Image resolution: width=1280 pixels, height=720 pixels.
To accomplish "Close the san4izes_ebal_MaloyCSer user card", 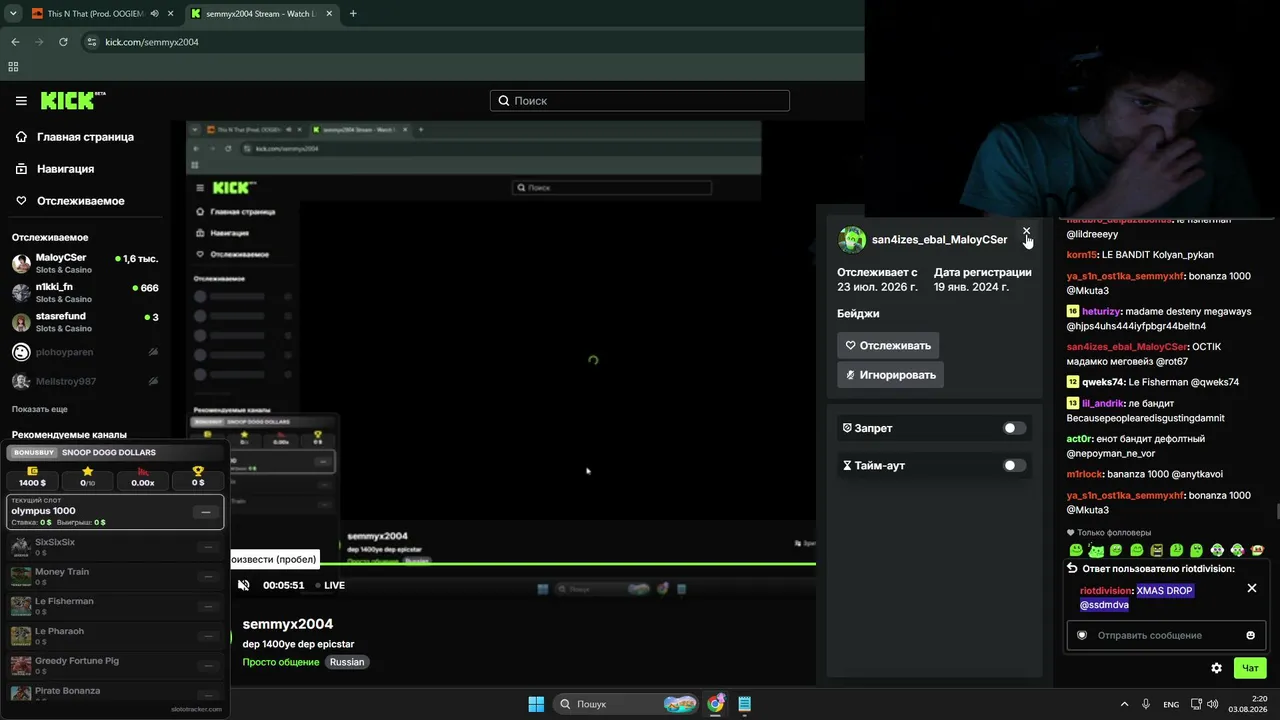I will [x=1026, y=231].
